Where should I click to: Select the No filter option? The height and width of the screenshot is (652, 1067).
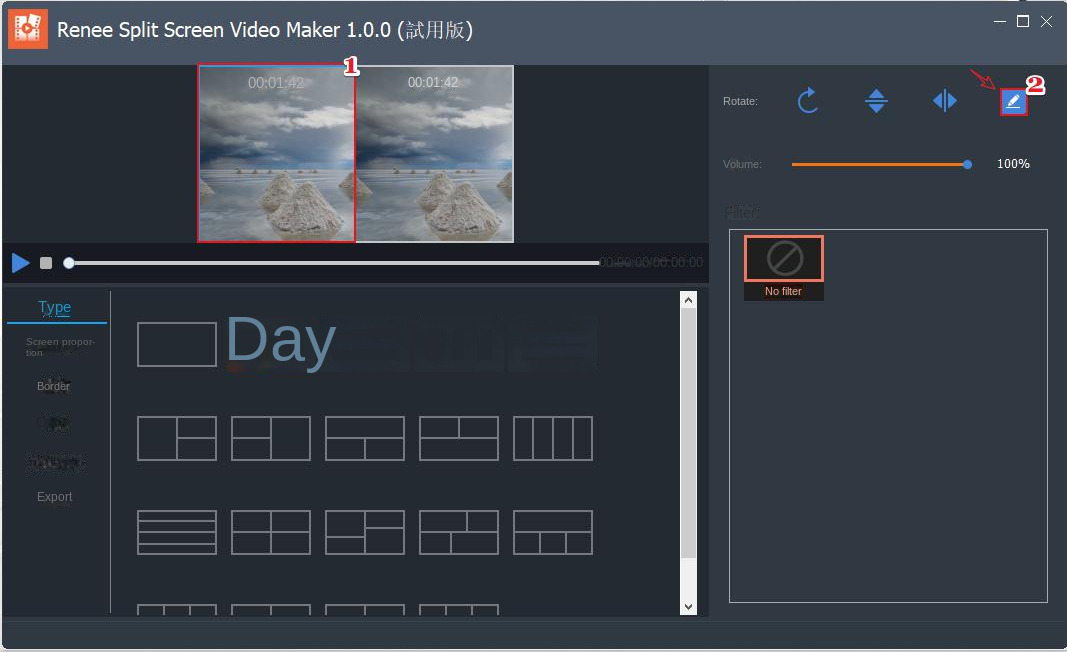point(783,257)
